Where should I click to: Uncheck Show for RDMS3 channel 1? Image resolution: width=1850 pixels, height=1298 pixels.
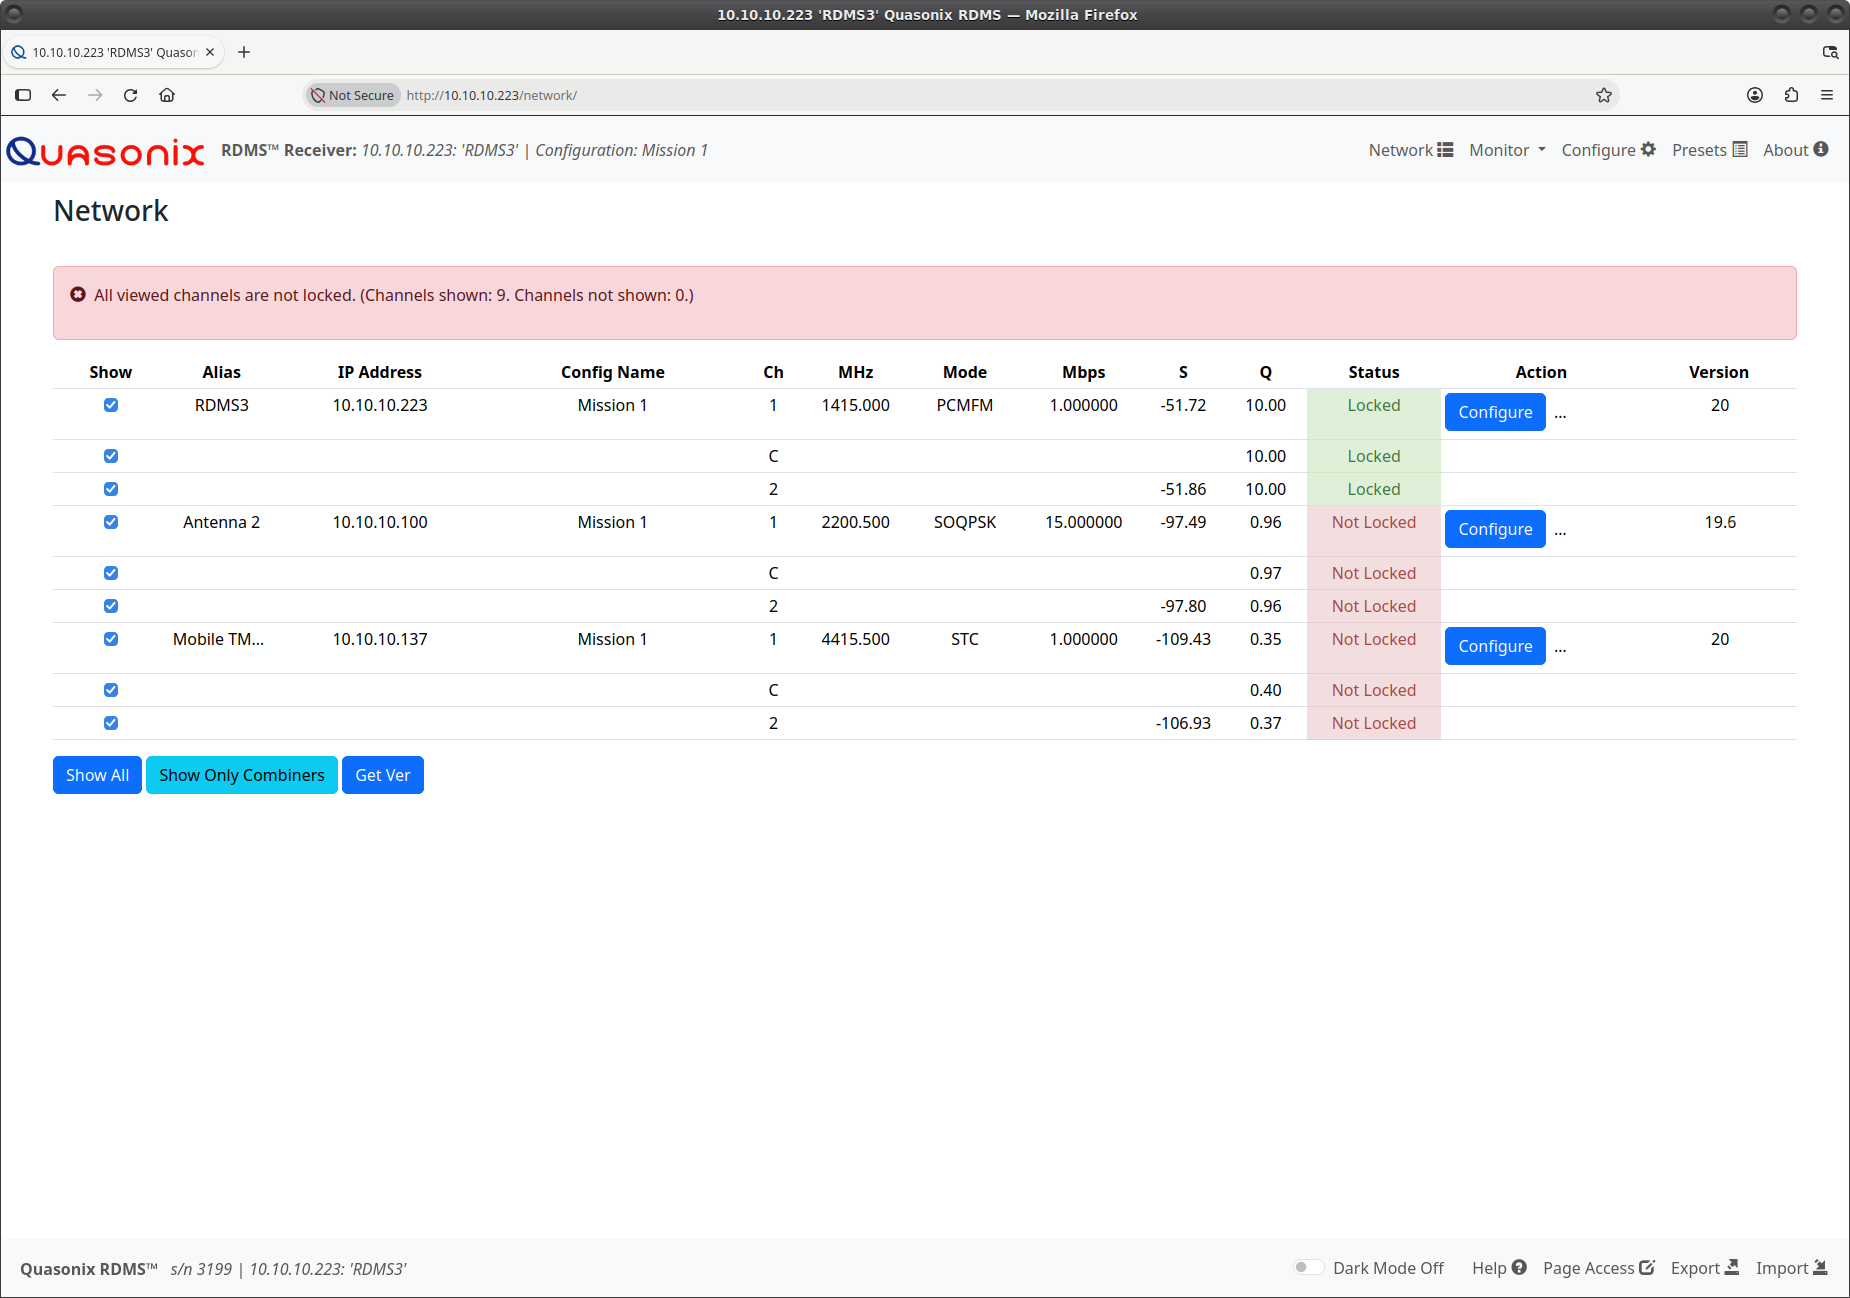pyautogui.click(x=111, y=405)
